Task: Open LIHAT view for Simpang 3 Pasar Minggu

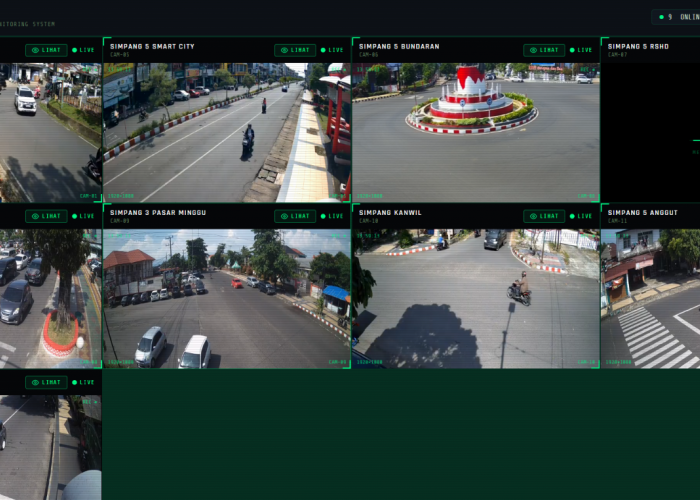Action: 295,216
